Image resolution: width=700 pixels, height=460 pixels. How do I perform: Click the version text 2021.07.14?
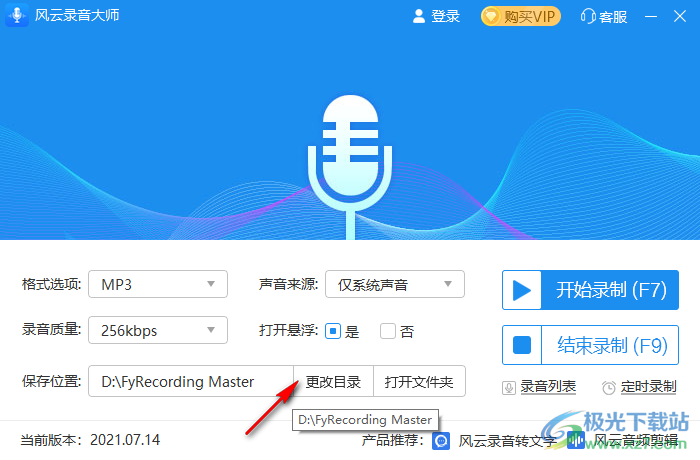125,440
